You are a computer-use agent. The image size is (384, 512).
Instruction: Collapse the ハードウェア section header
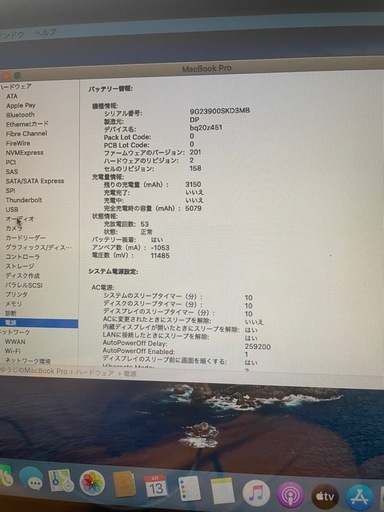click(16, 87)
